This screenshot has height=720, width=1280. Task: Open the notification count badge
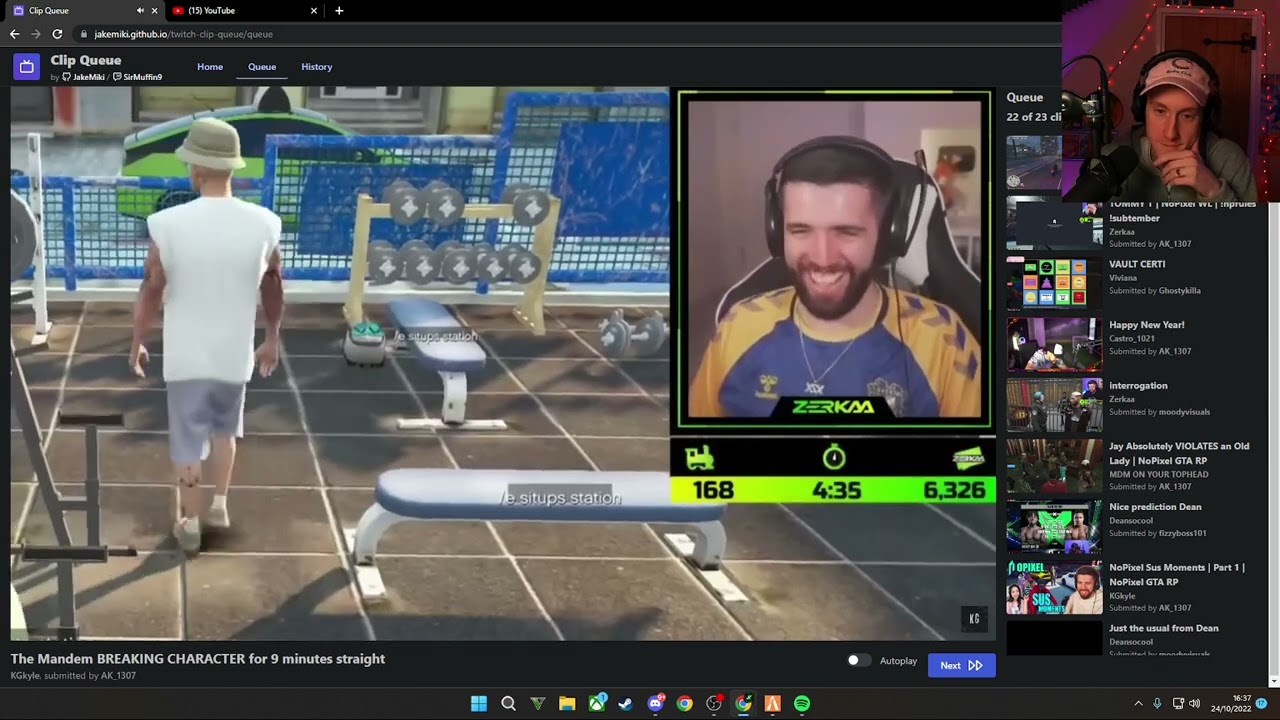click(1262, 703)
